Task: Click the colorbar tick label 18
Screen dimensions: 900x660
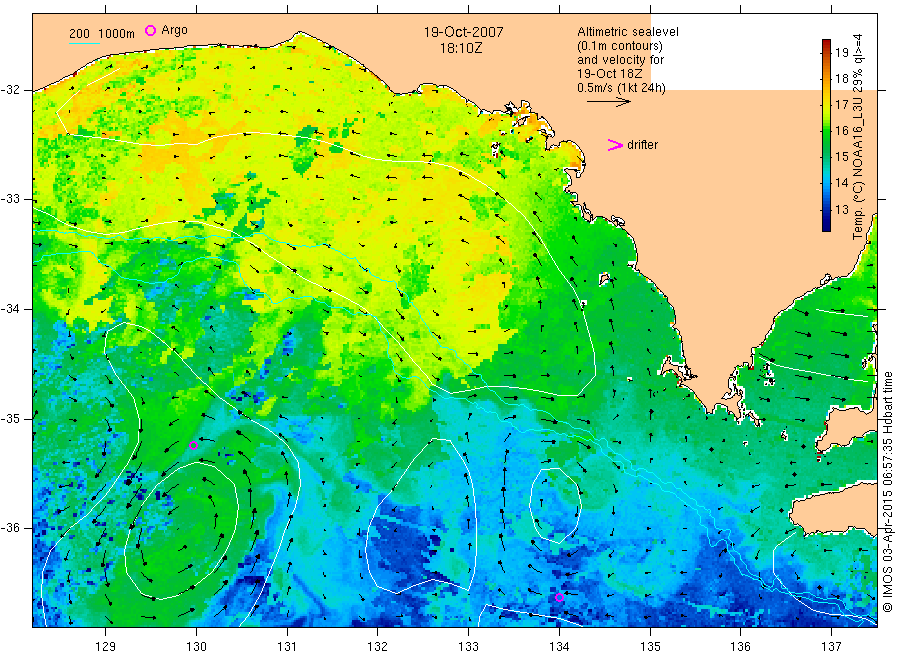Action: click(841, 79)
